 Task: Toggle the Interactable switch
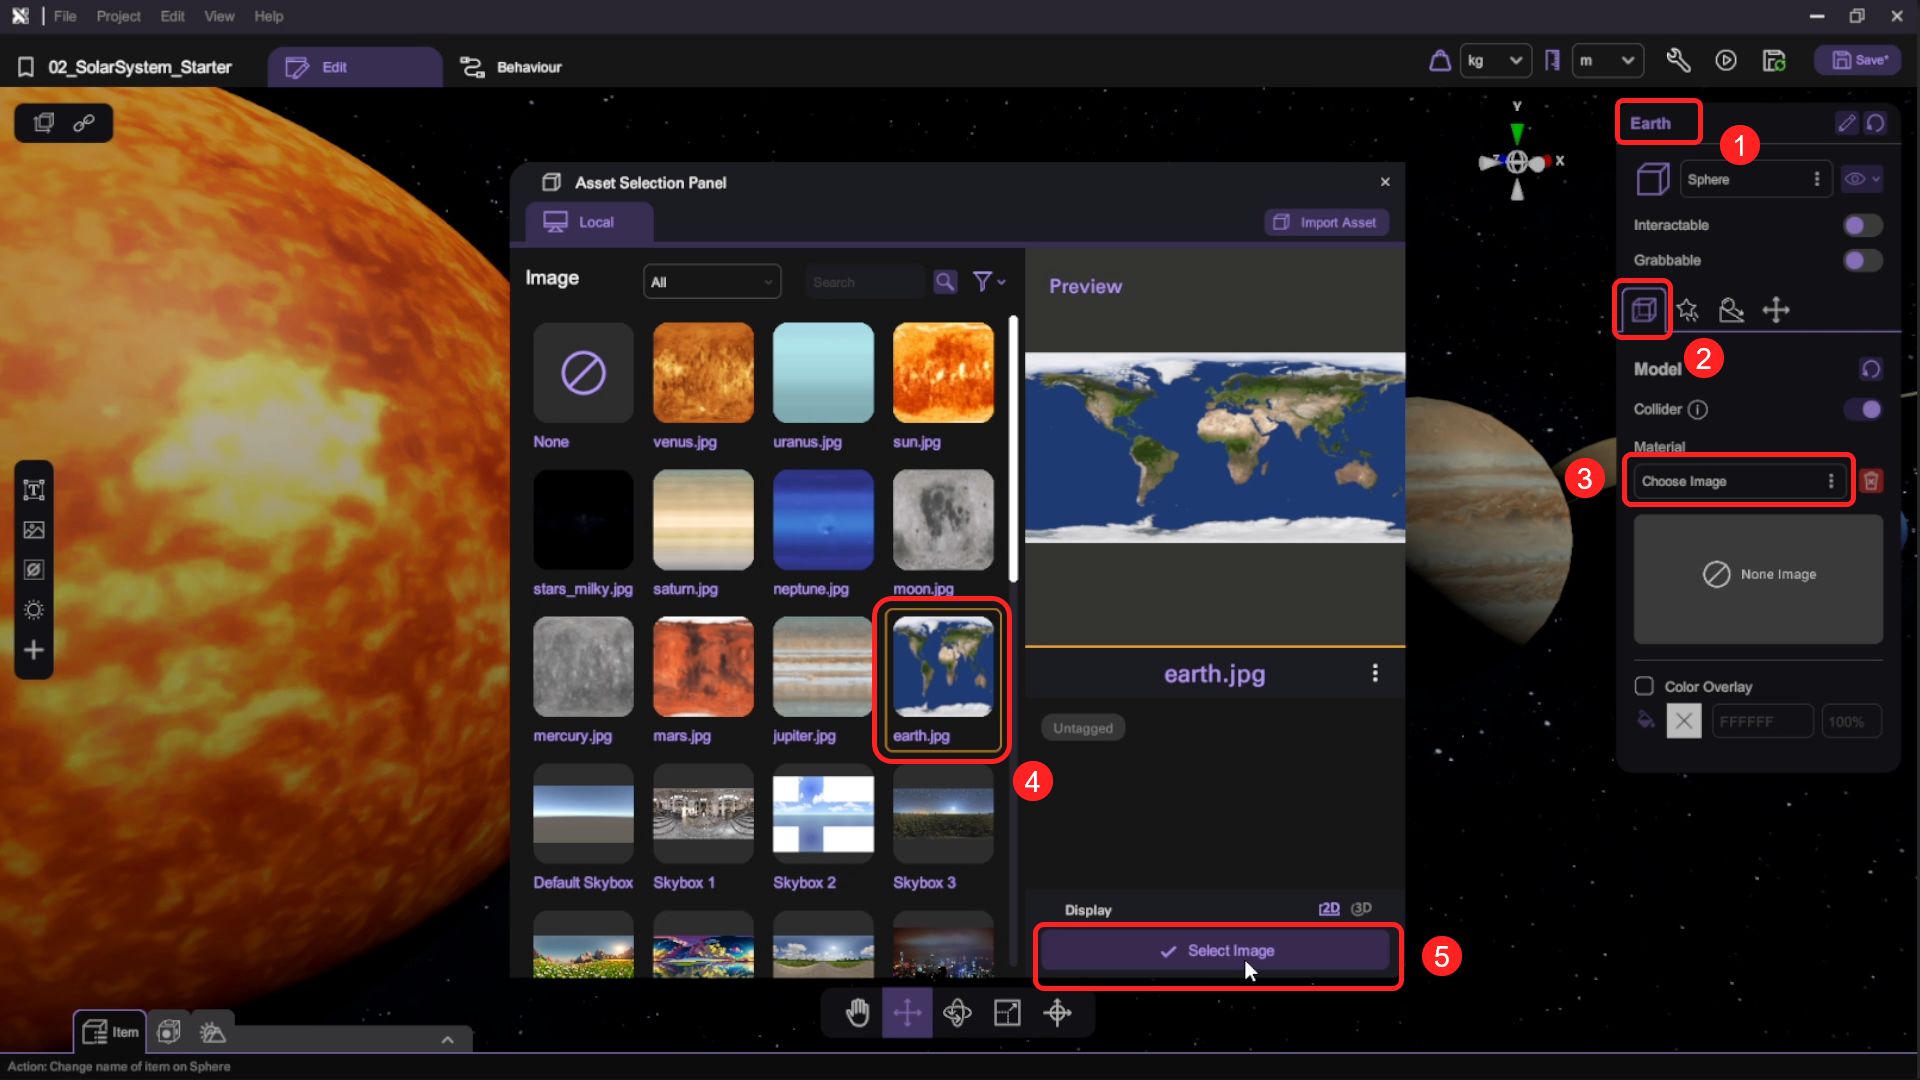click(x=1862, y=225)
